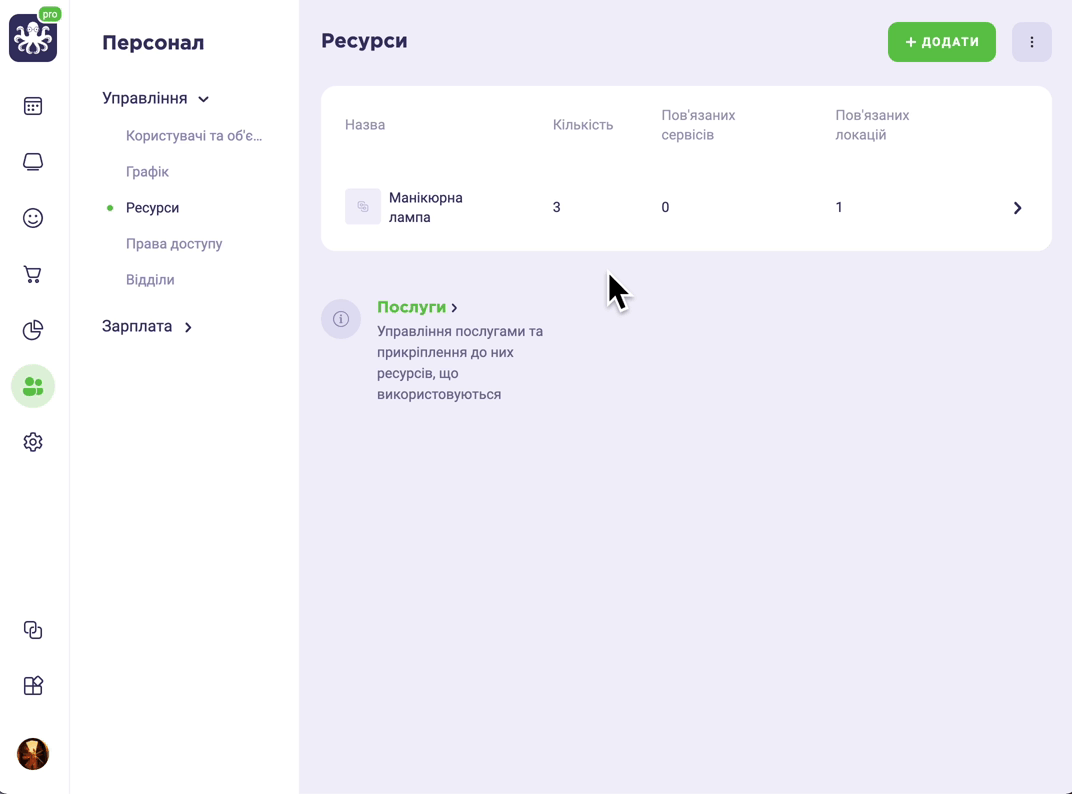Click the Управління section heading
The width and height of the screenshot is (1072, 794).
(145, 98)
